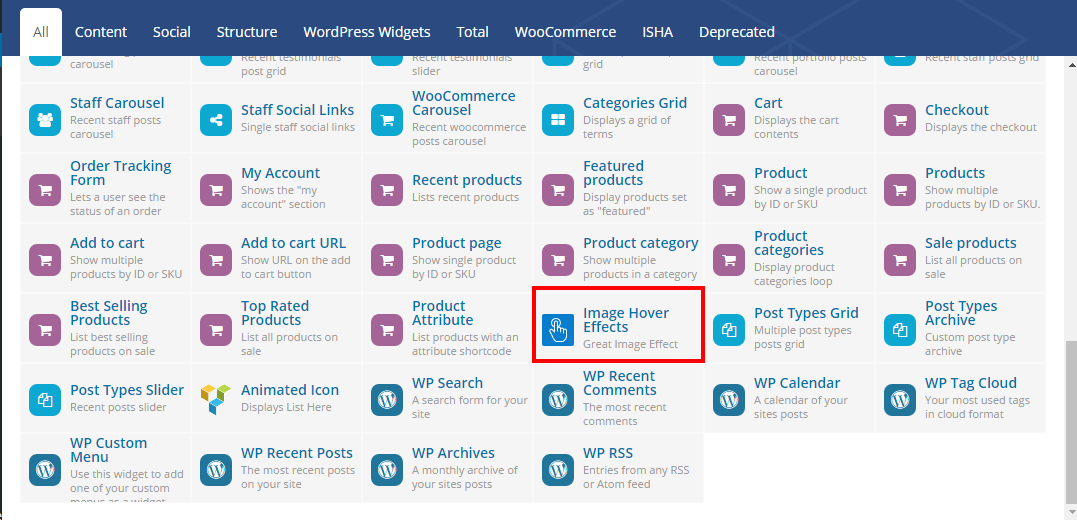Click the WP Custom Menu WordPress icon
Viewport: 1077px width, 520px height.
tap(45, 470)
